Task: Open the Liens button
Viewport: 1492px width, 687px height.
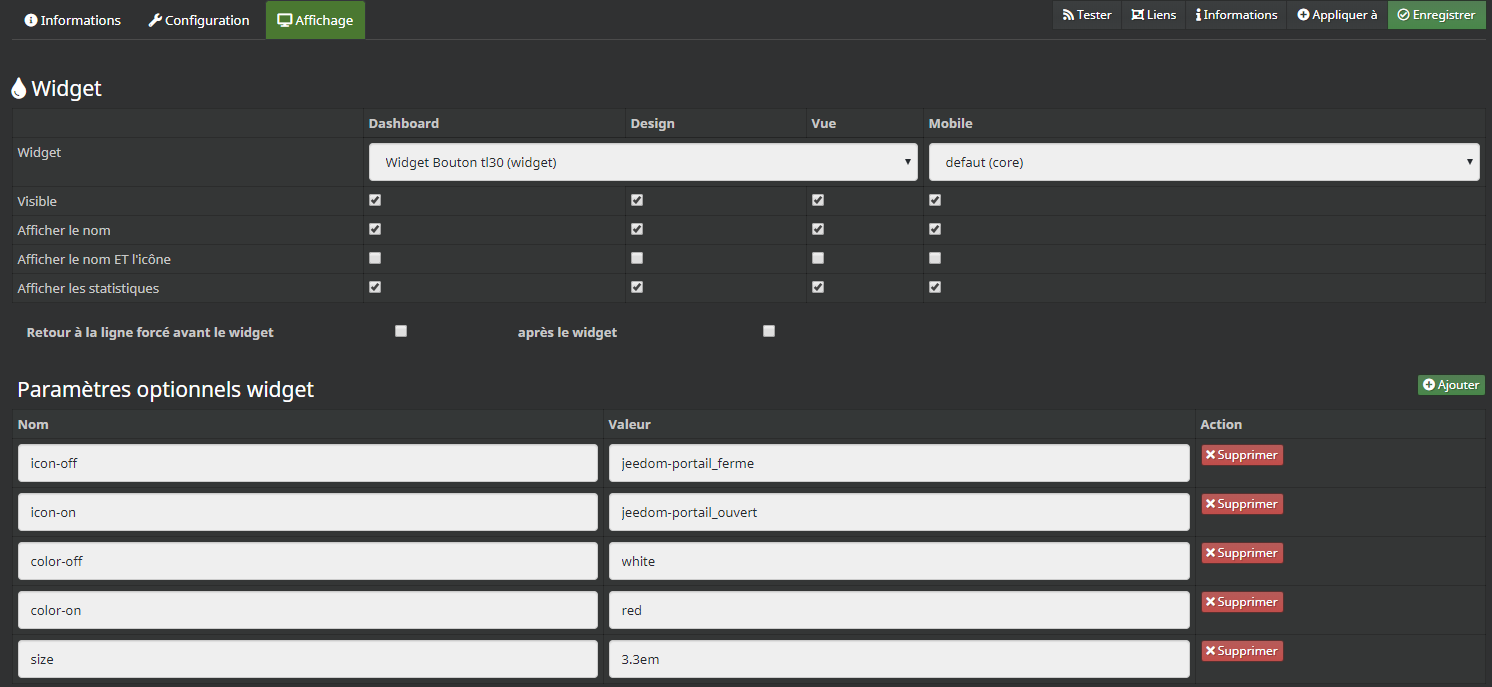Action: point(1154,15)
